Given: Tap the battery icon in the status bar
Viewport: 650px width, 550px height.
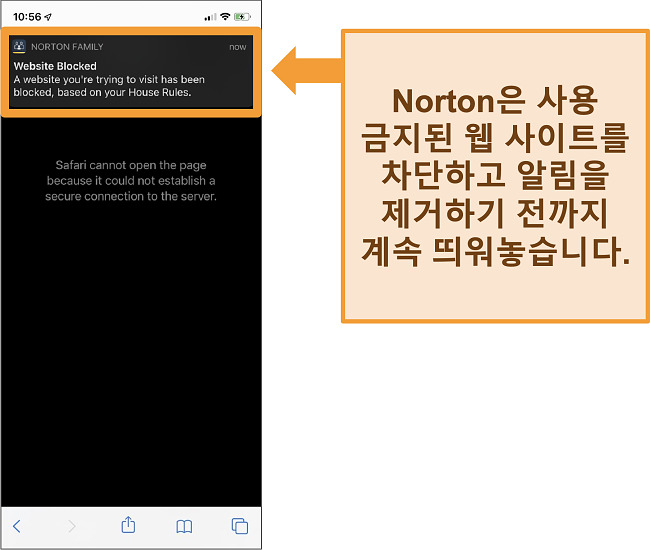Looking at the screenshot, I should (x=242, y=17).
